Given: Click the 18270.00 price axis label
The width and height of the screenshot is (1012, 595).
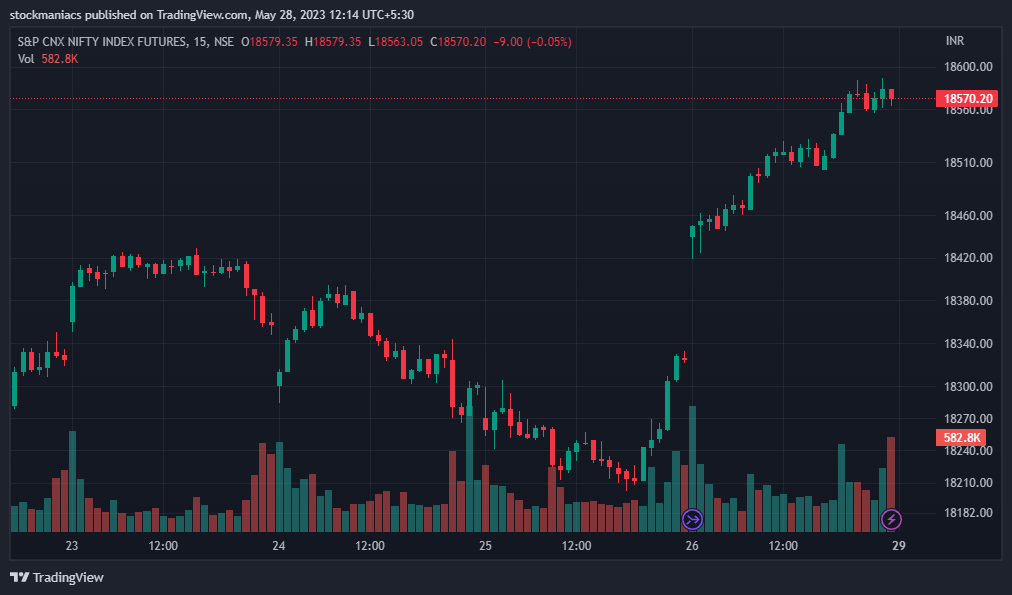Looking at the screenshot, I should pyautogui.click(x=968, y=419).
